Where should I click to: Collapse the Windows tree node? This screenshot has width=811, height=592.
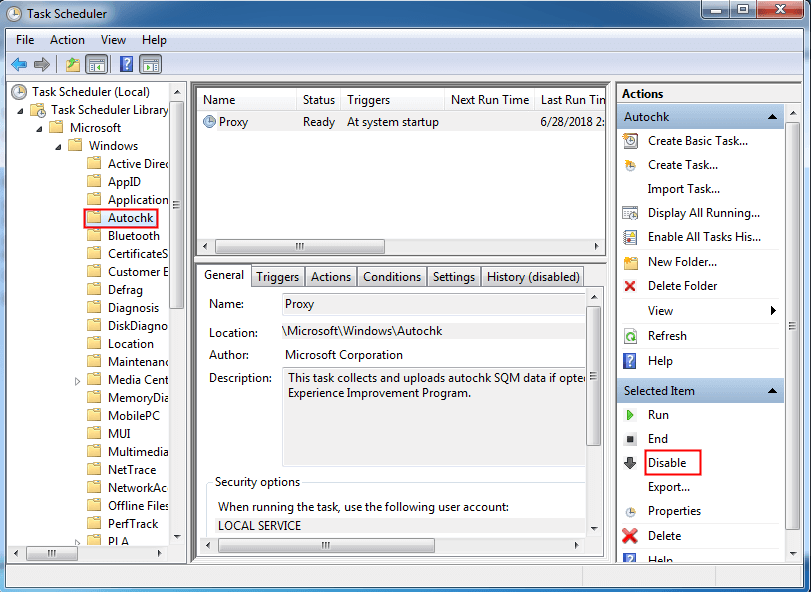(x=58, y=147)
